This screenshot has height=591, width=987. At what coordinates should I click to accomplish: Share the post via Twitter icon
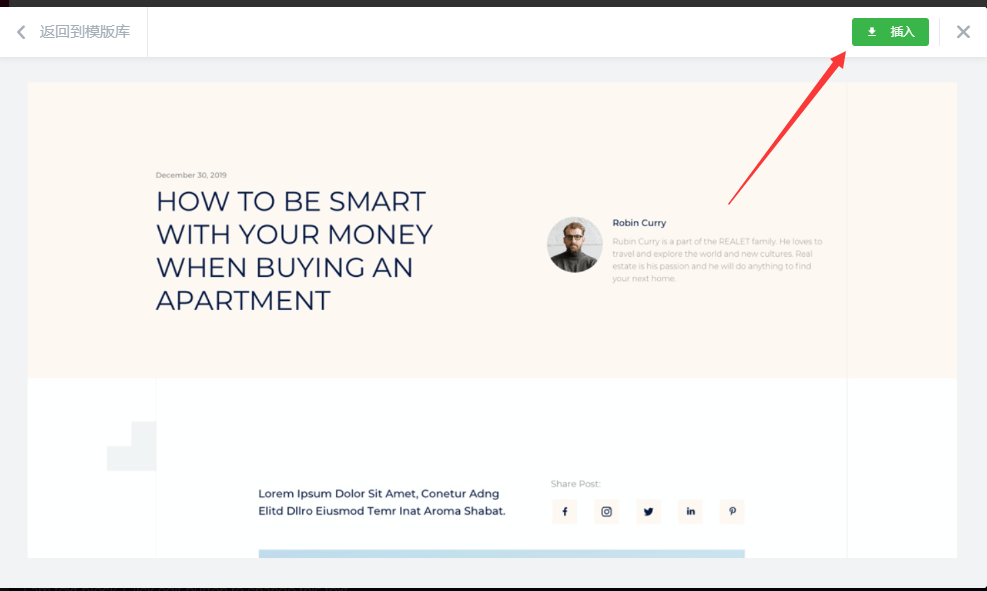point(648,512)
